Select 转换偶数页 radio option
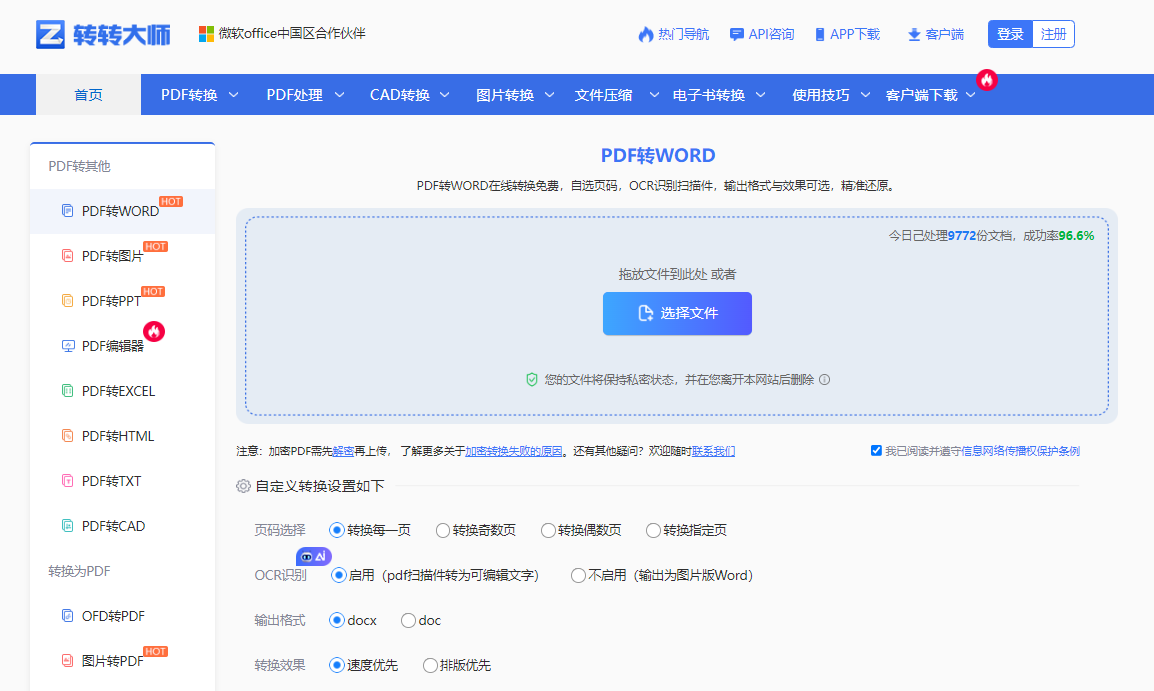 [x=548, y=530]
